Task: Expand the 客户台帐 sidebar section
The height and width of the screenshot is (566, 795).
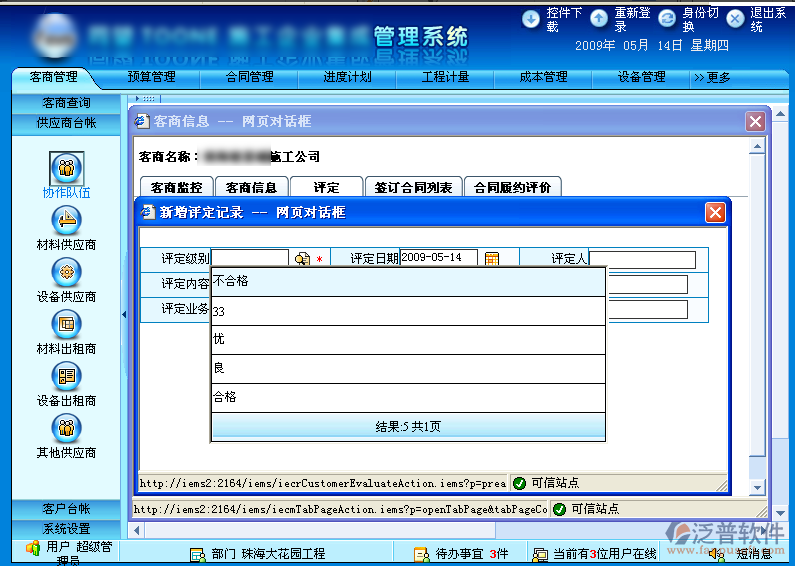Action: pos(66,509)
